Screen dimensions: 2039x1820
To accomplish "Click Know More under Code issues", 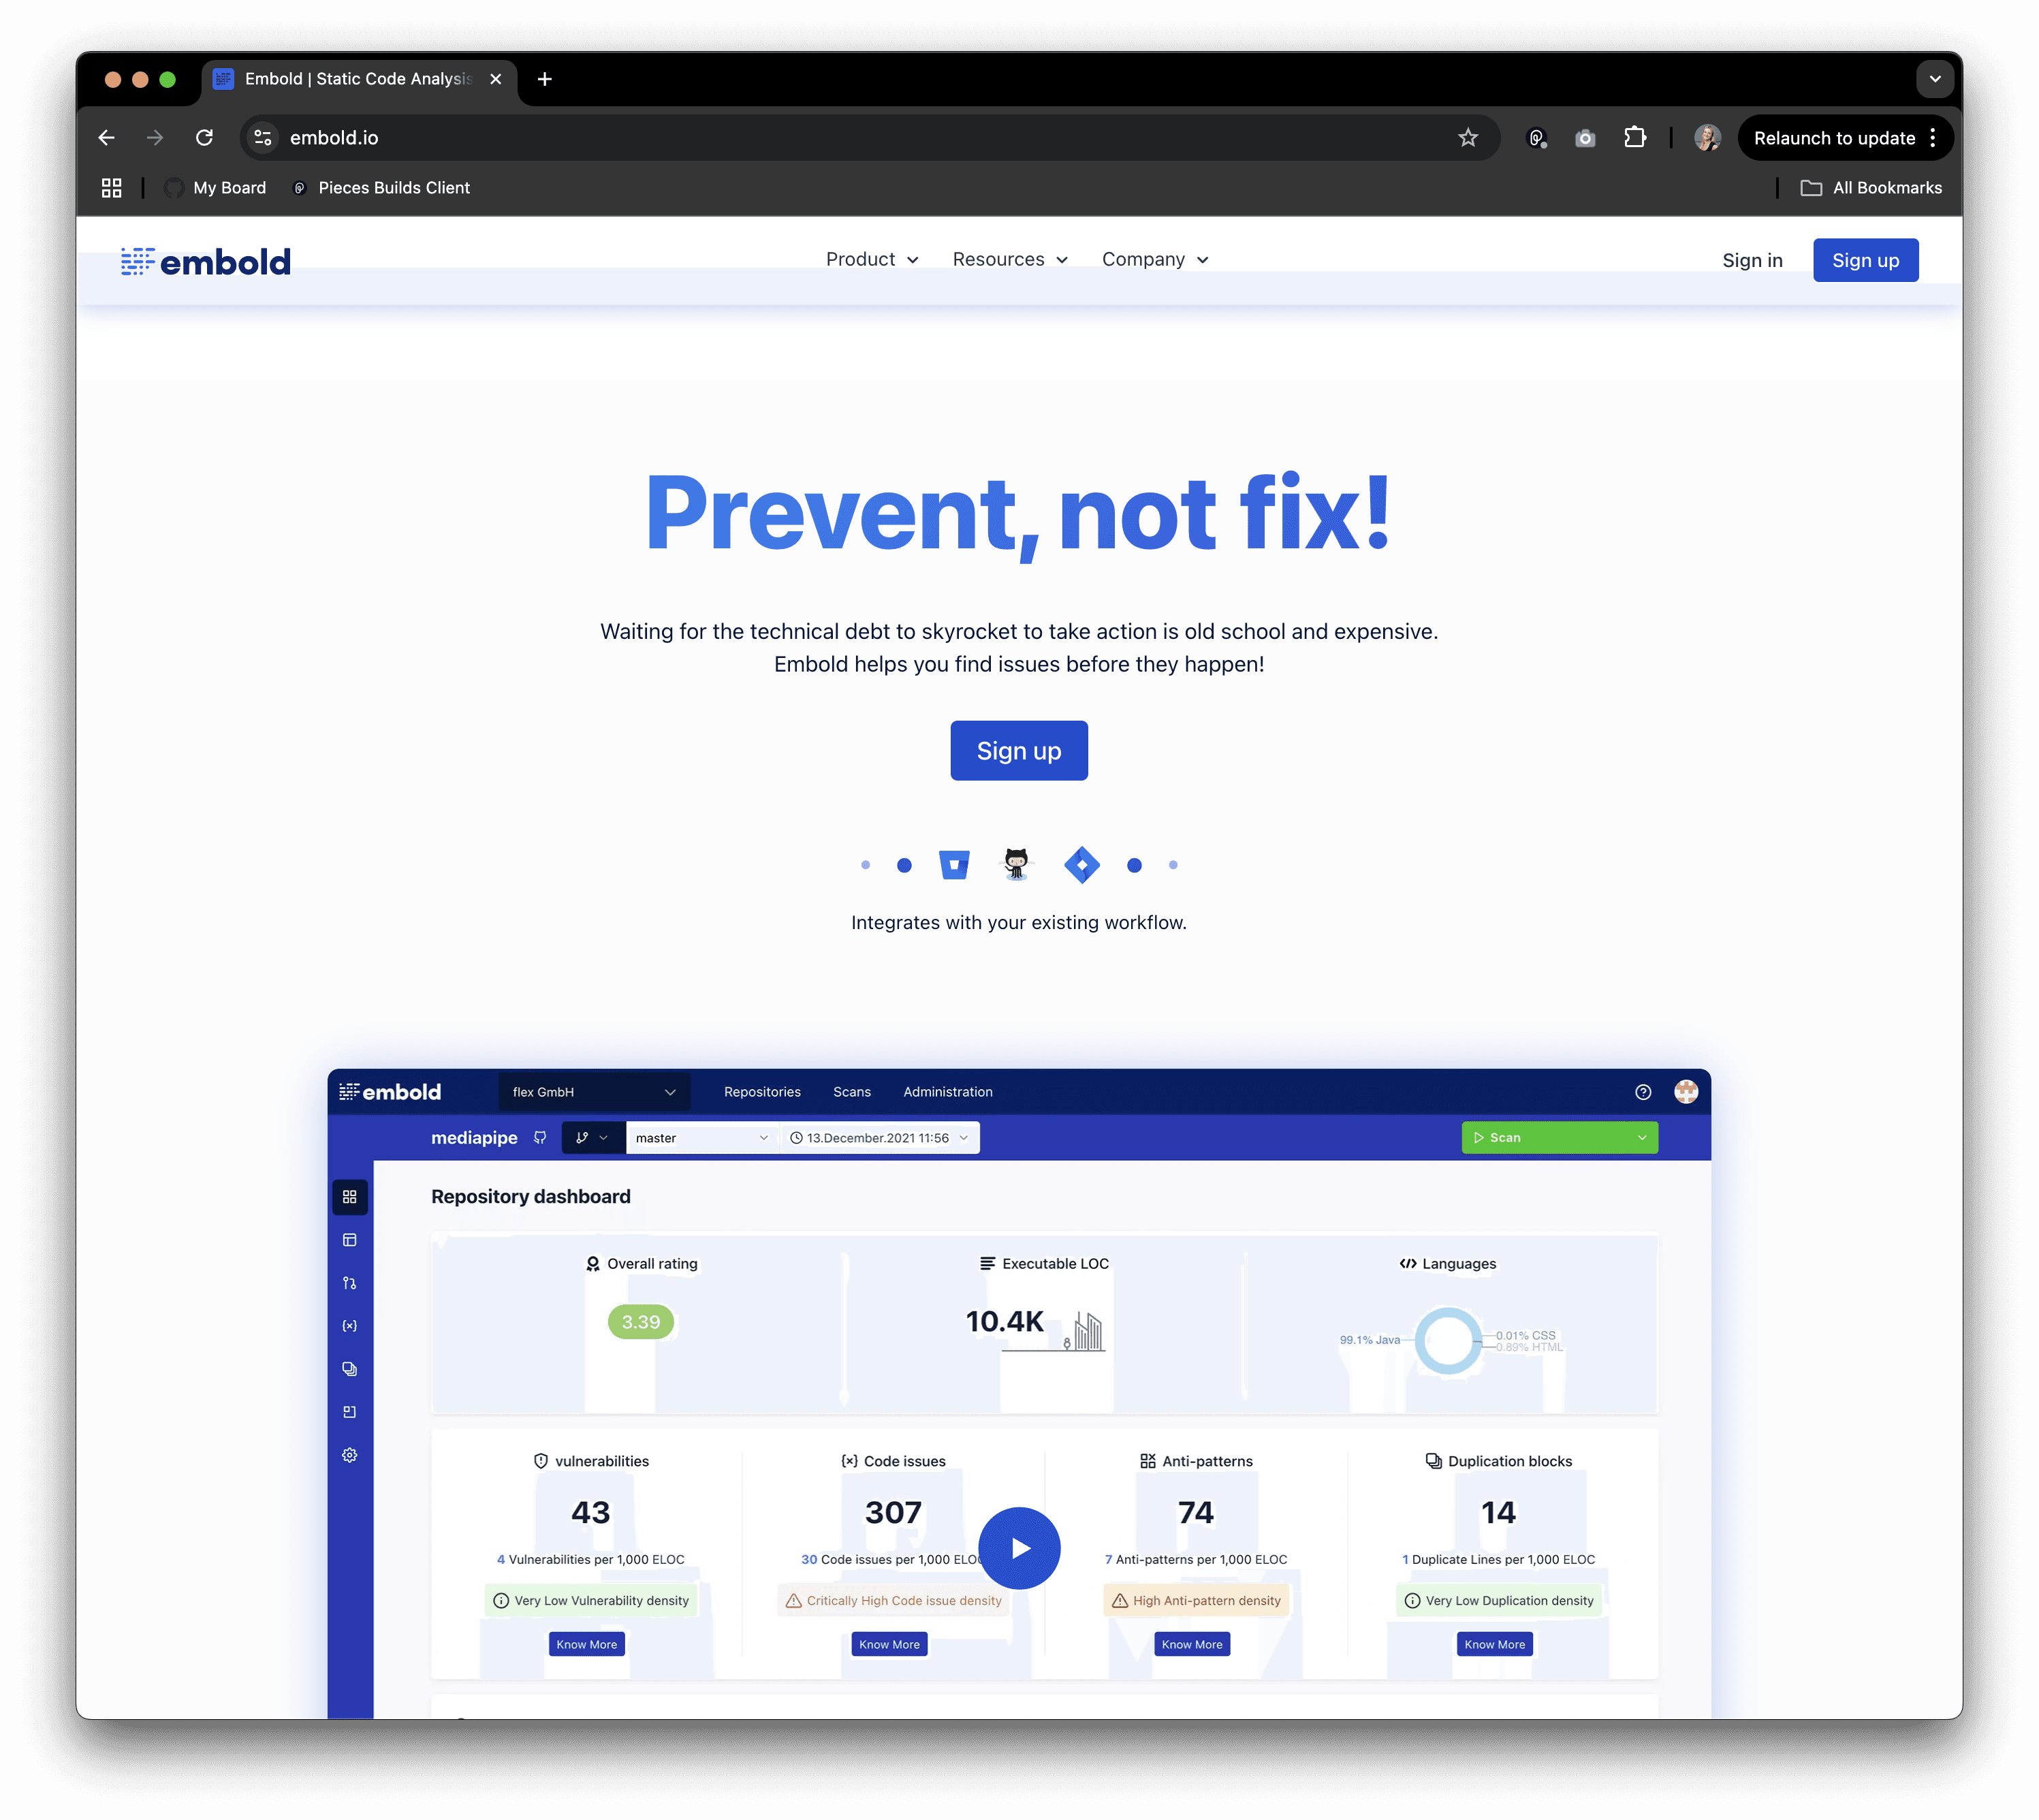I will [x=890, y=1645].
